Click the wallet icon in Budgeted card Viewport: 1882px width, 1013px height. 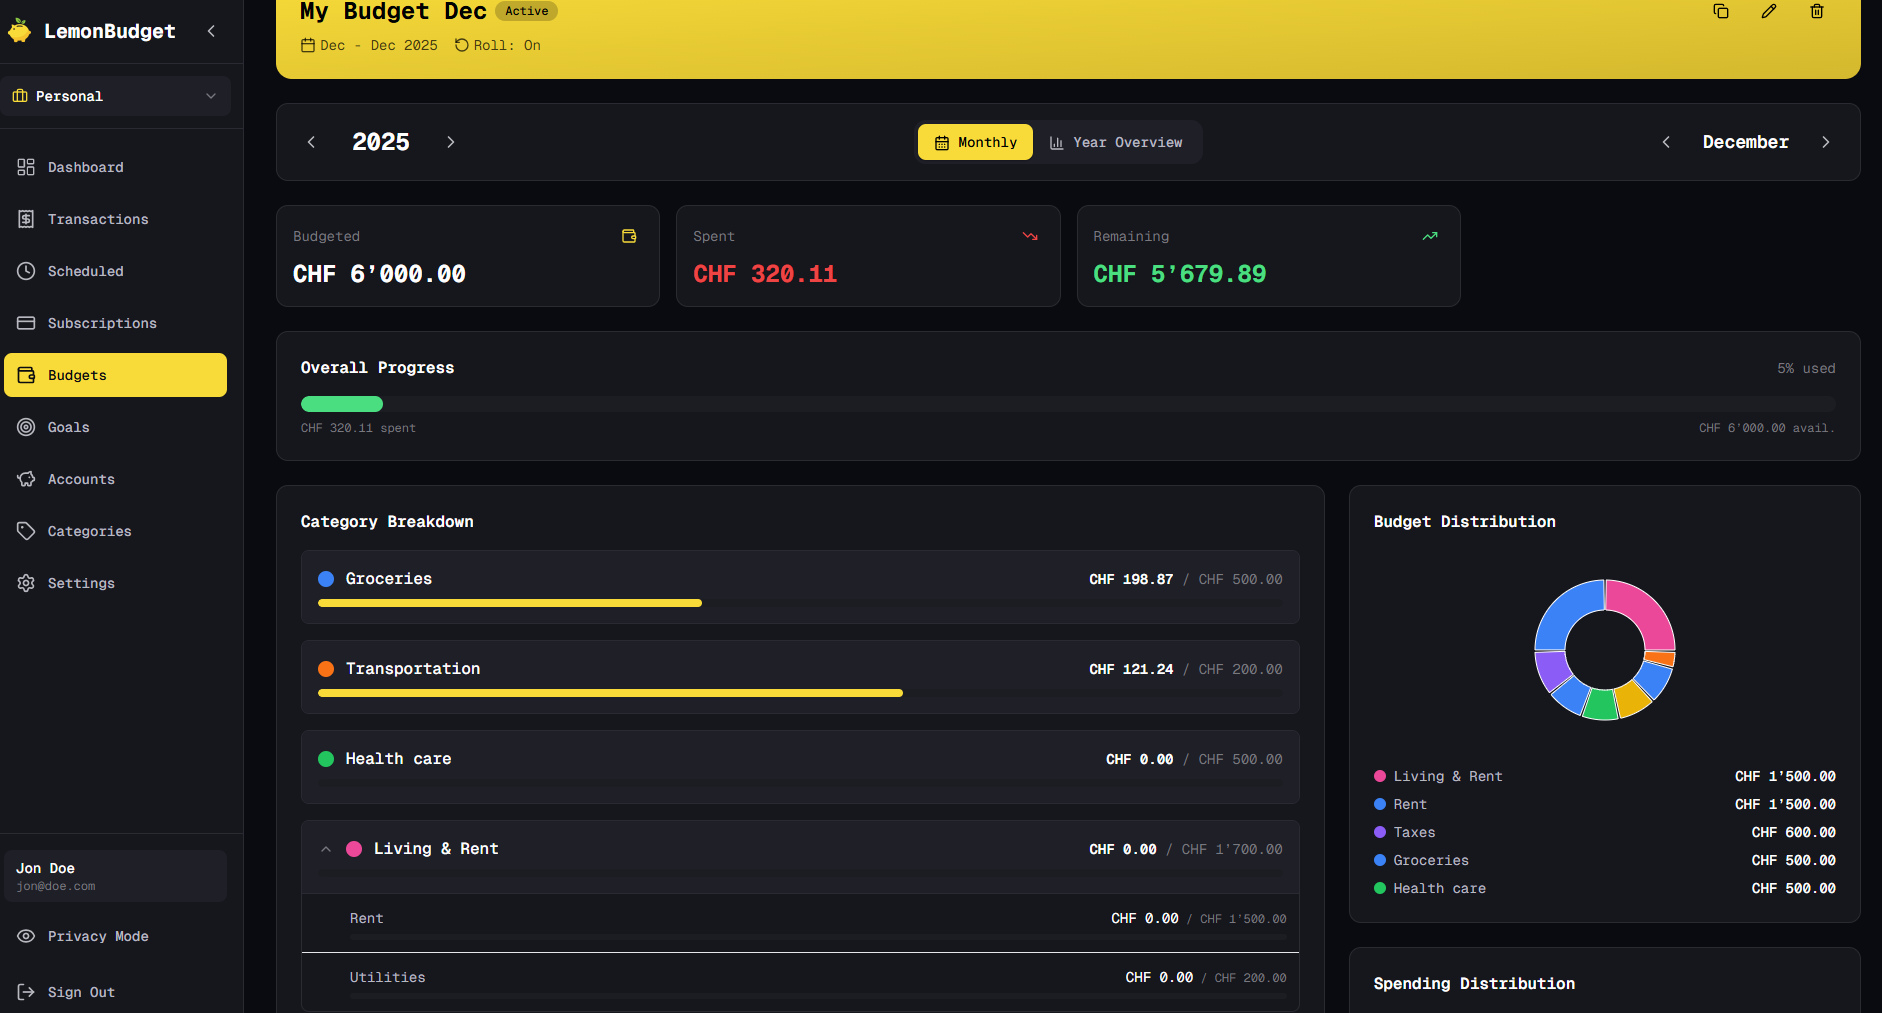tap(629, 236)
